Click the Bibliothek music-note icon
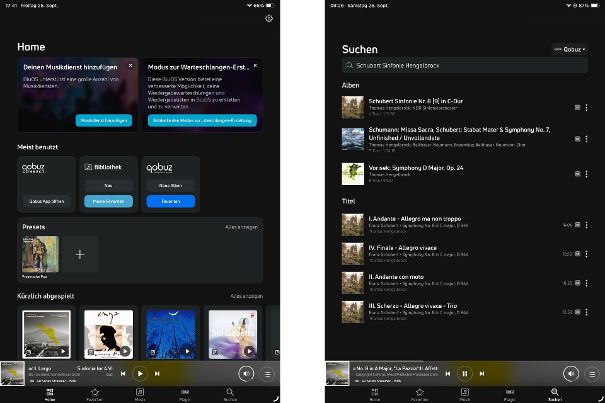Image resolution: width=605 pixels, height=403 pixels. tap(88, 167)
